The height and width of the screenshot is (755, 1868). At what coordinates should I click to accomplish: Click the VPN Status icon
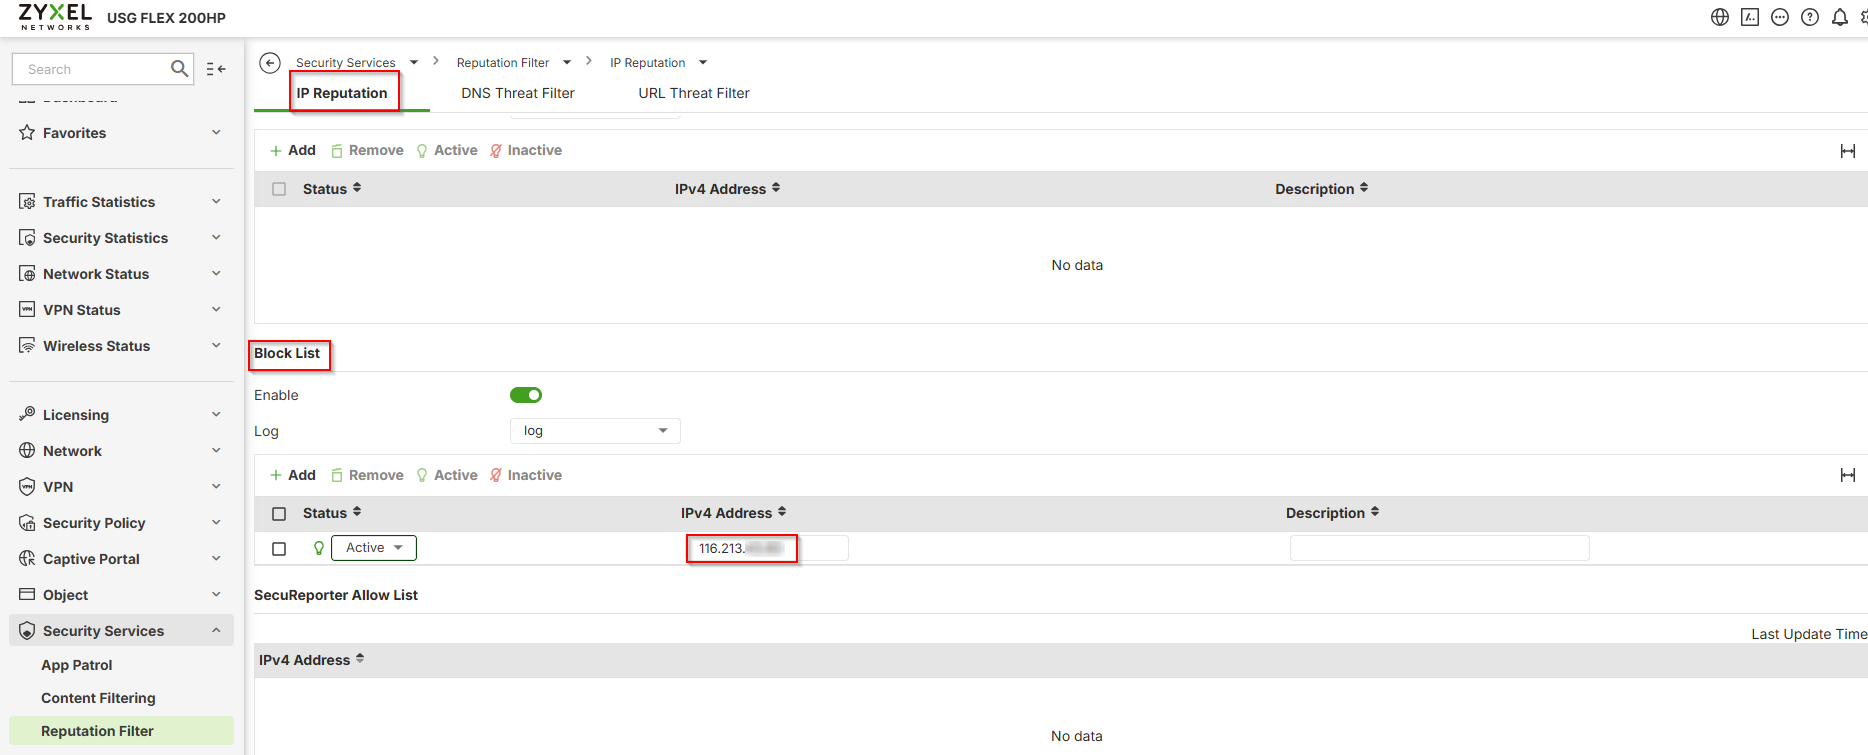[27, 310]
